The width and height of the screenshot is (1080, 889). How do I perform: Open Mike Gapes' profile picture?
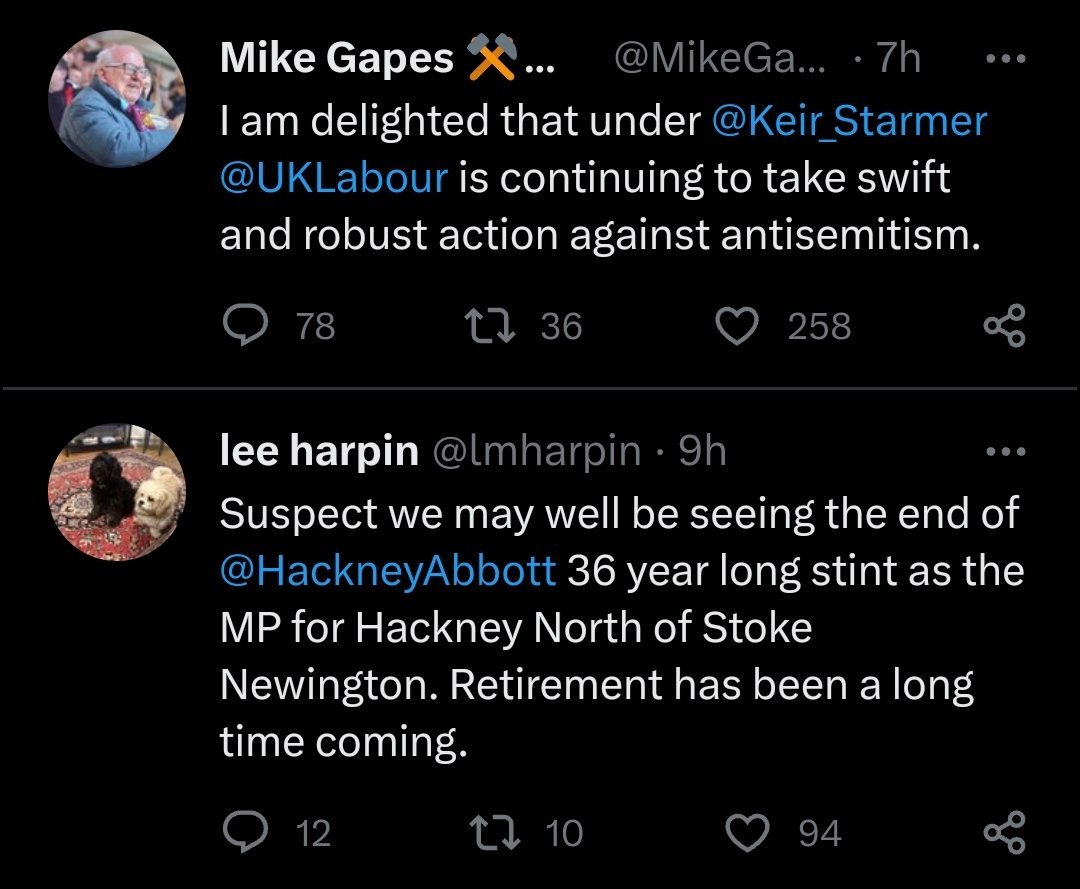pos(118,98)
